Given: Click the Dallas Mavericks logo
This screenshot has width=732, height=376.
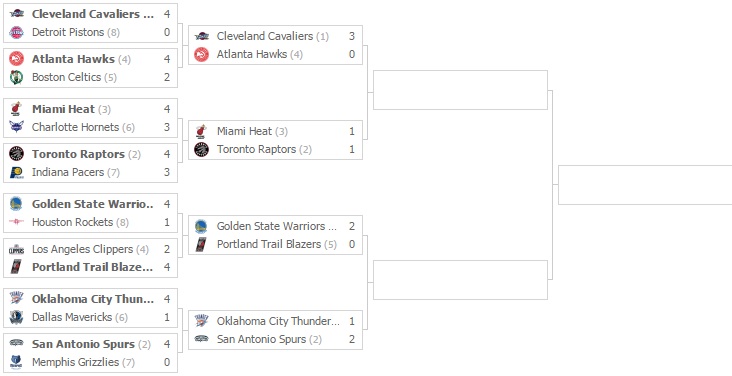Looking at the screenshot, I should [x=16, y=317].
